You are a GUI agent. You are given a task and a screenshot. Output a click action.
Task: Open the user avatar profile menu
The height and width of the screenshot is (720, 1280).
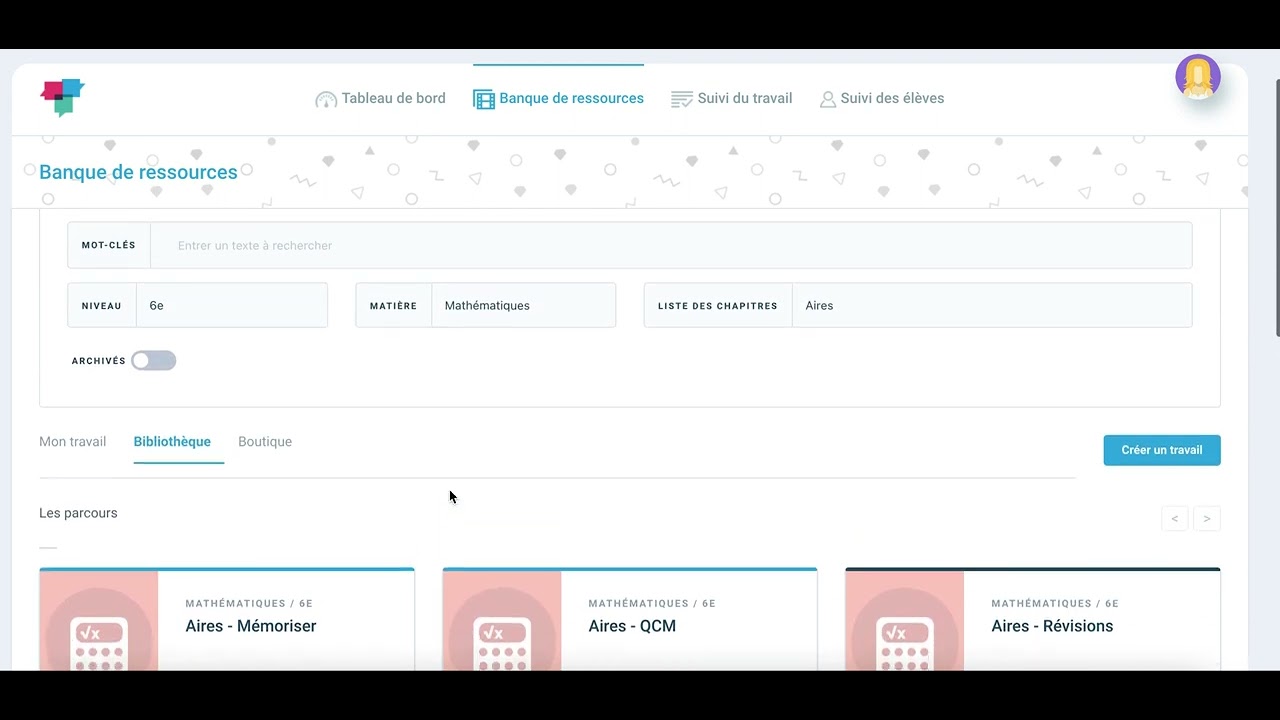click(x=1198, y=78)
